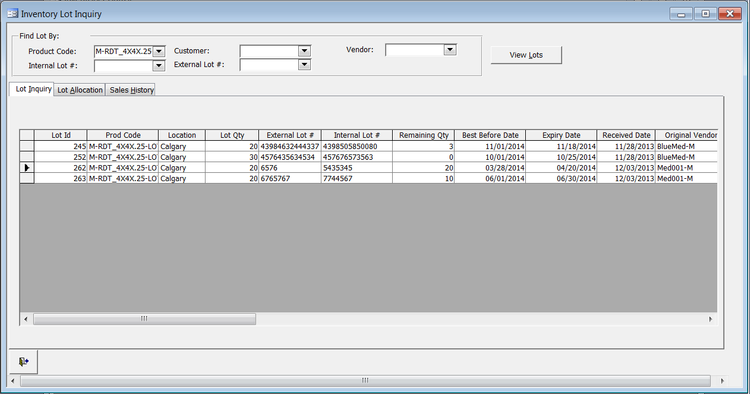
Task: Switch to the Lot Allocation tab
Action: 80,90
